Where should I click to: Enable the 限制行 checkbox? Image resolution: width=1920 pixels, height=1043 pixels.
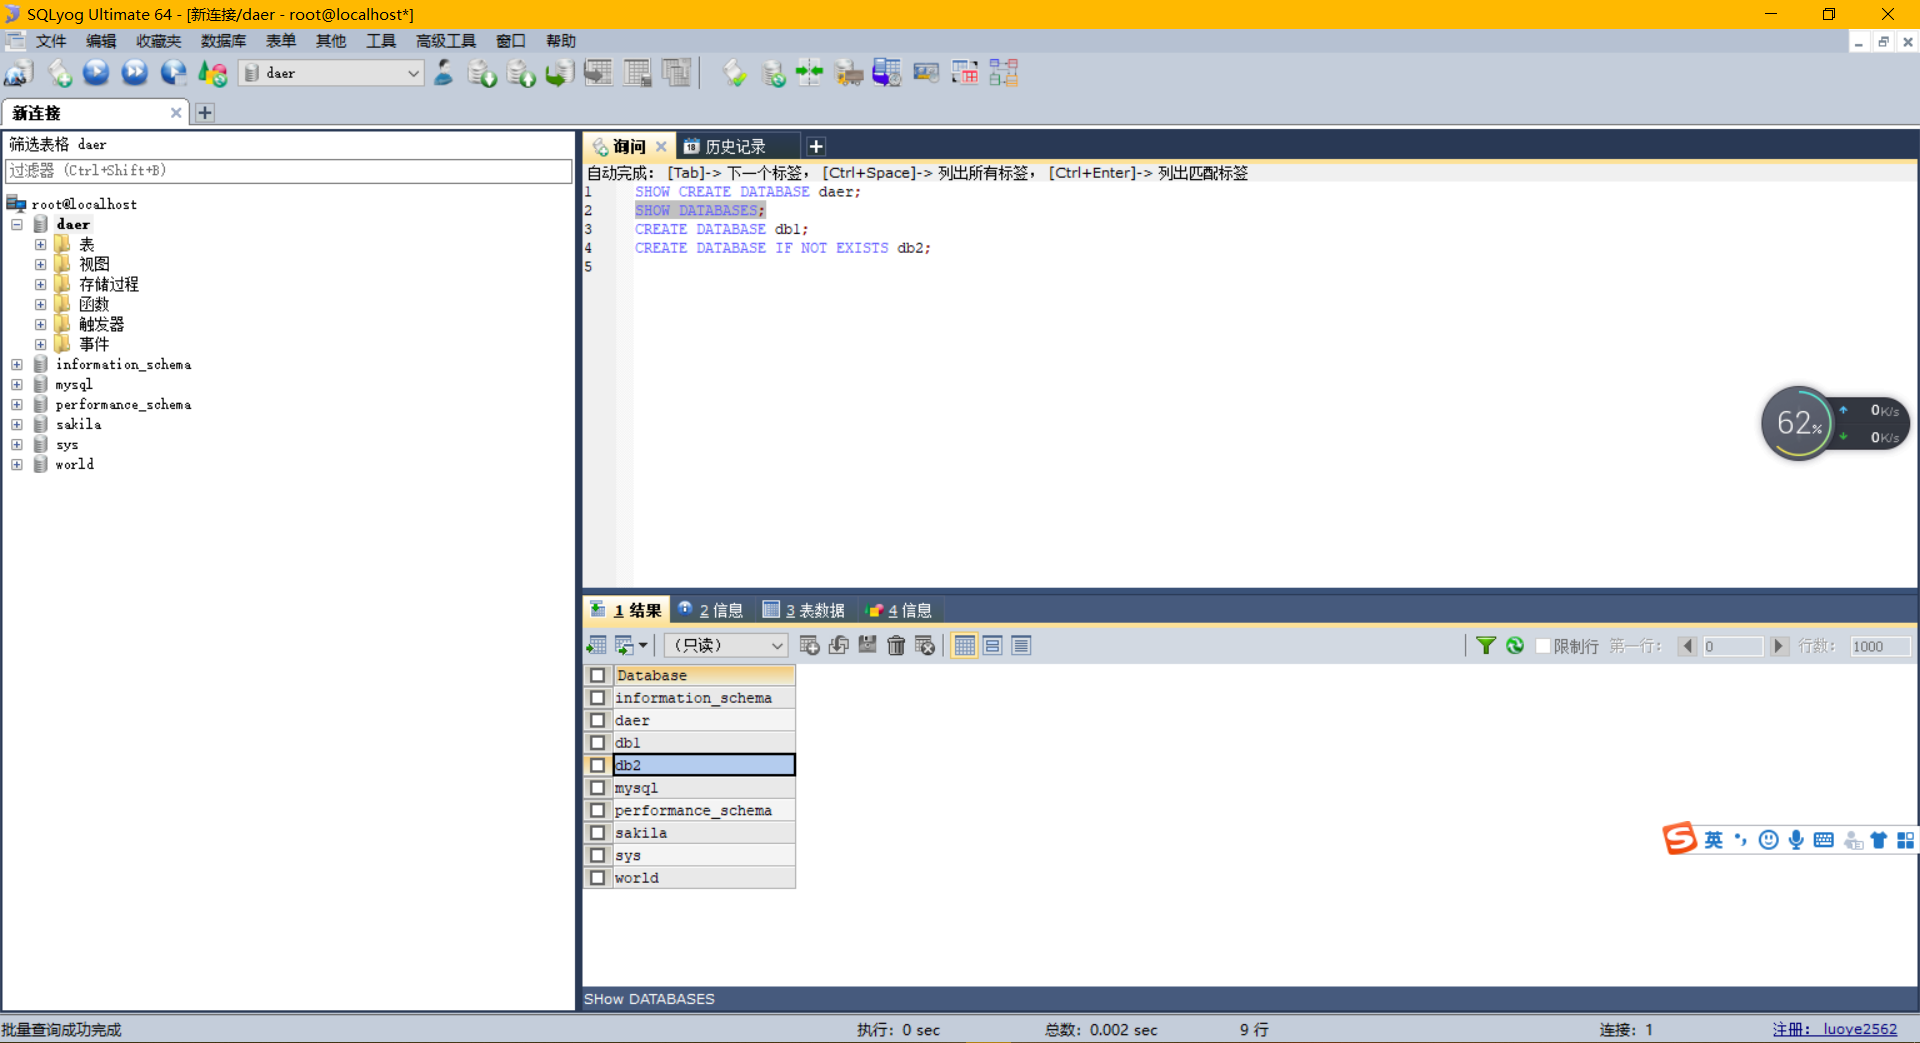1543,646
